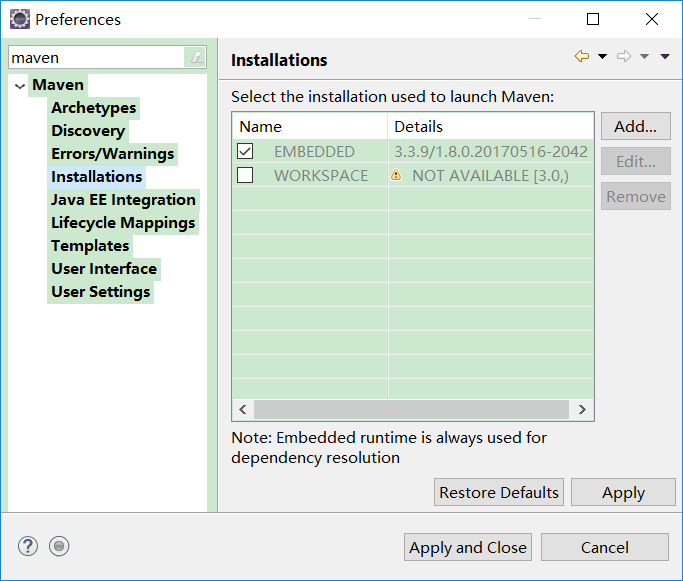
Task: Open the User Settings preference page
Action: point(101,292)
